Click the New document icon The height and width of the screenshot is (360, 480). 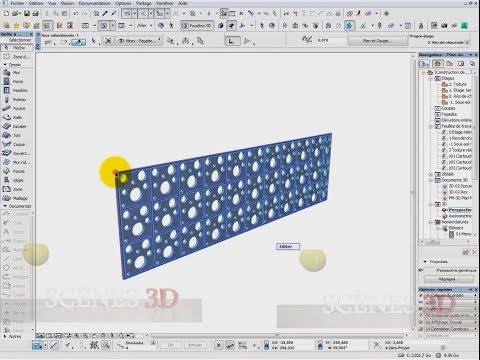pos(6,13)
